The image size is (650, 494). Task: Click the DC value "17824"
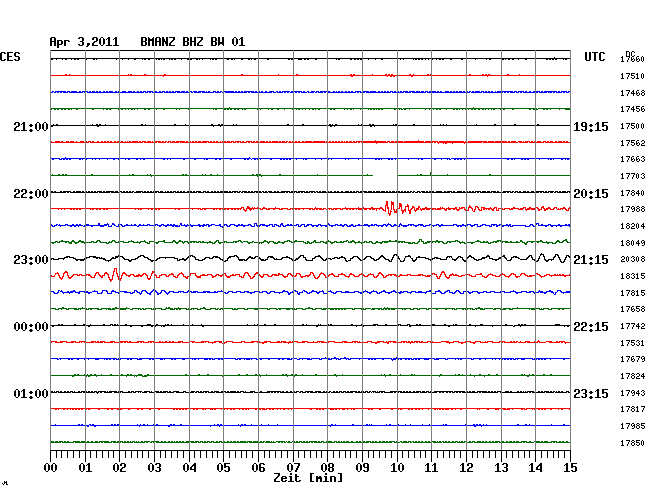(x=633, y=376)
